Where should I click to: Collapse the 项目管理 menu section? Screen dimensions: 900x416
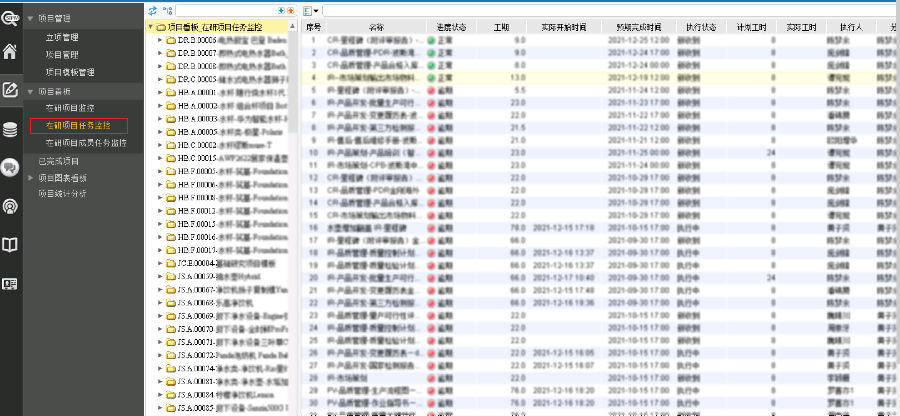click(29, 19)
